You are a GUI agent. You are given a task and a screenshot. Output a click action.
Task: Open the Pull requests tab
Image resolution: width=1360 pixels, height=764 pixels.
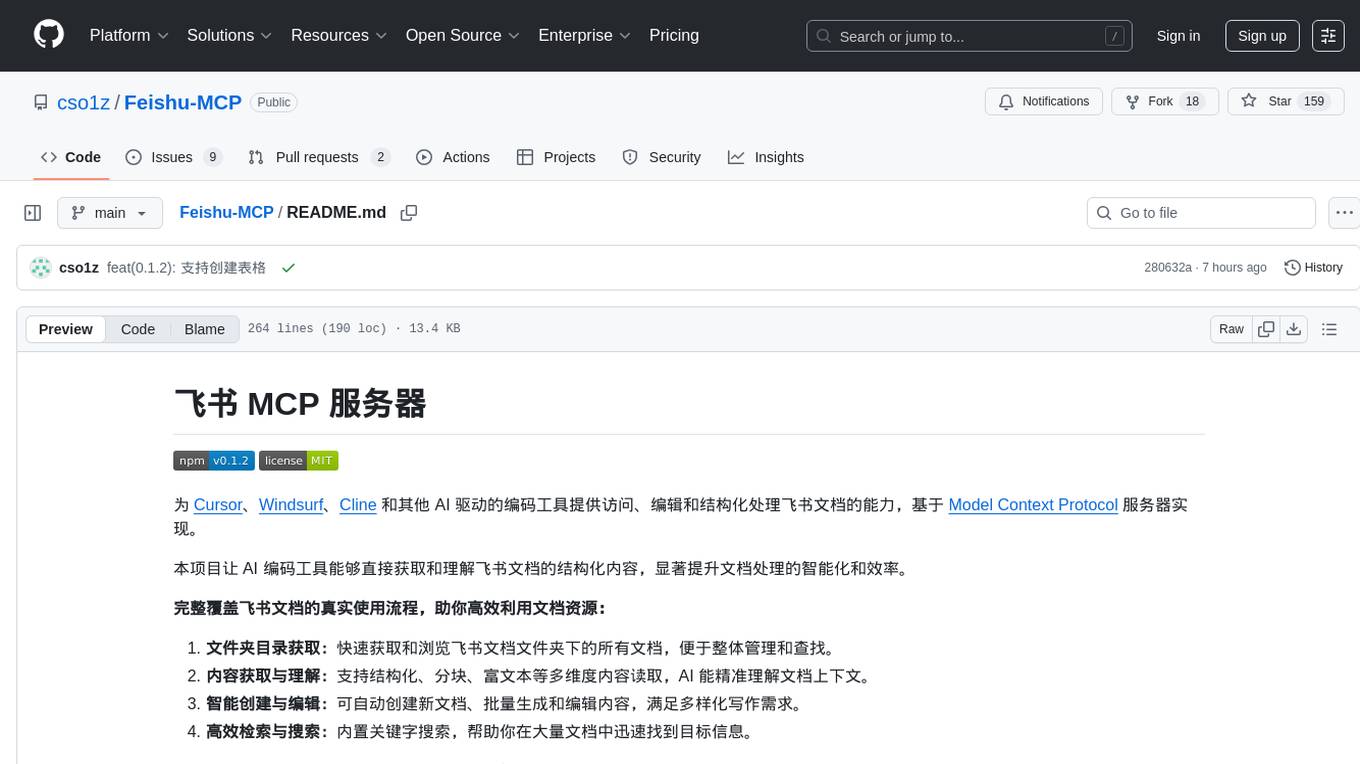(x=317, y=157)
